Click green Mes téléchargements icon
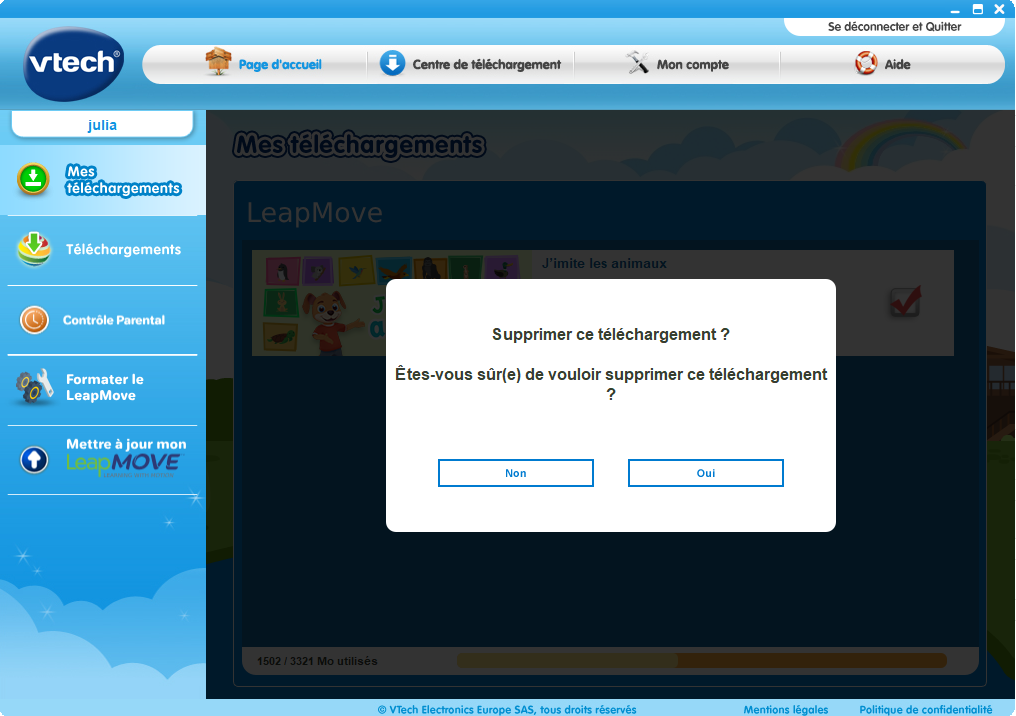The height and width of the screenshot is (716, 1016). pos(33,179)
